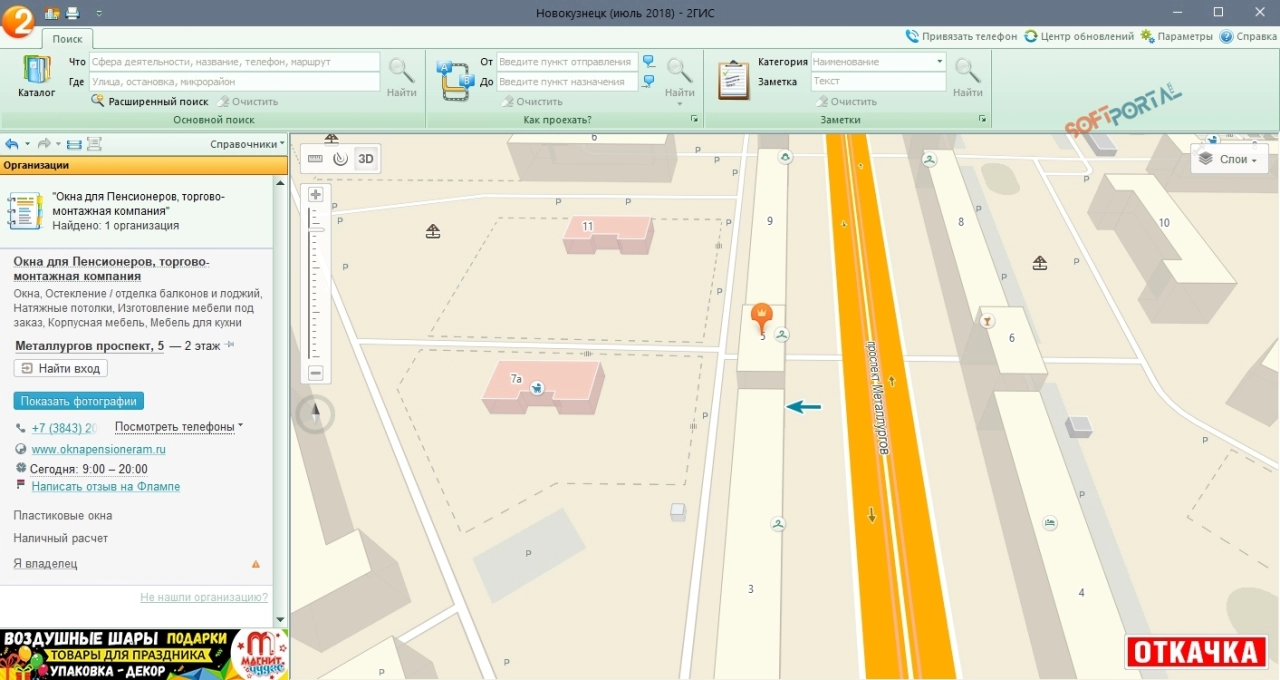Click the zoom out minus button on map
Viewport: 1280px width, 680px height.
coord(316,373)
